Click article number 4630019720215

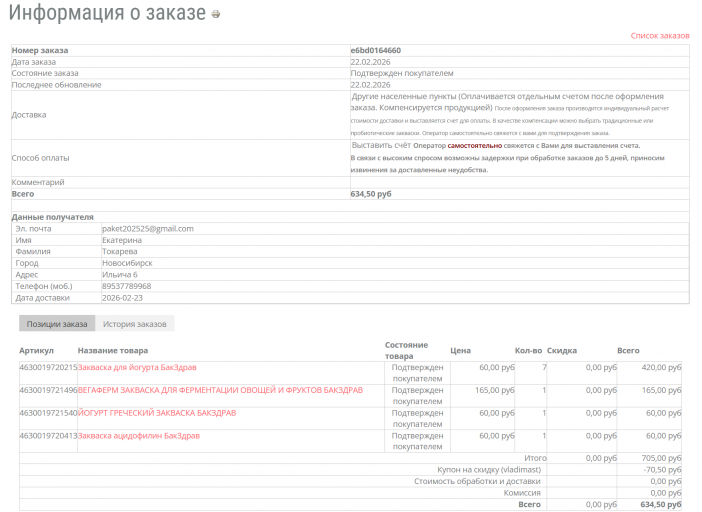click(48, 367)
